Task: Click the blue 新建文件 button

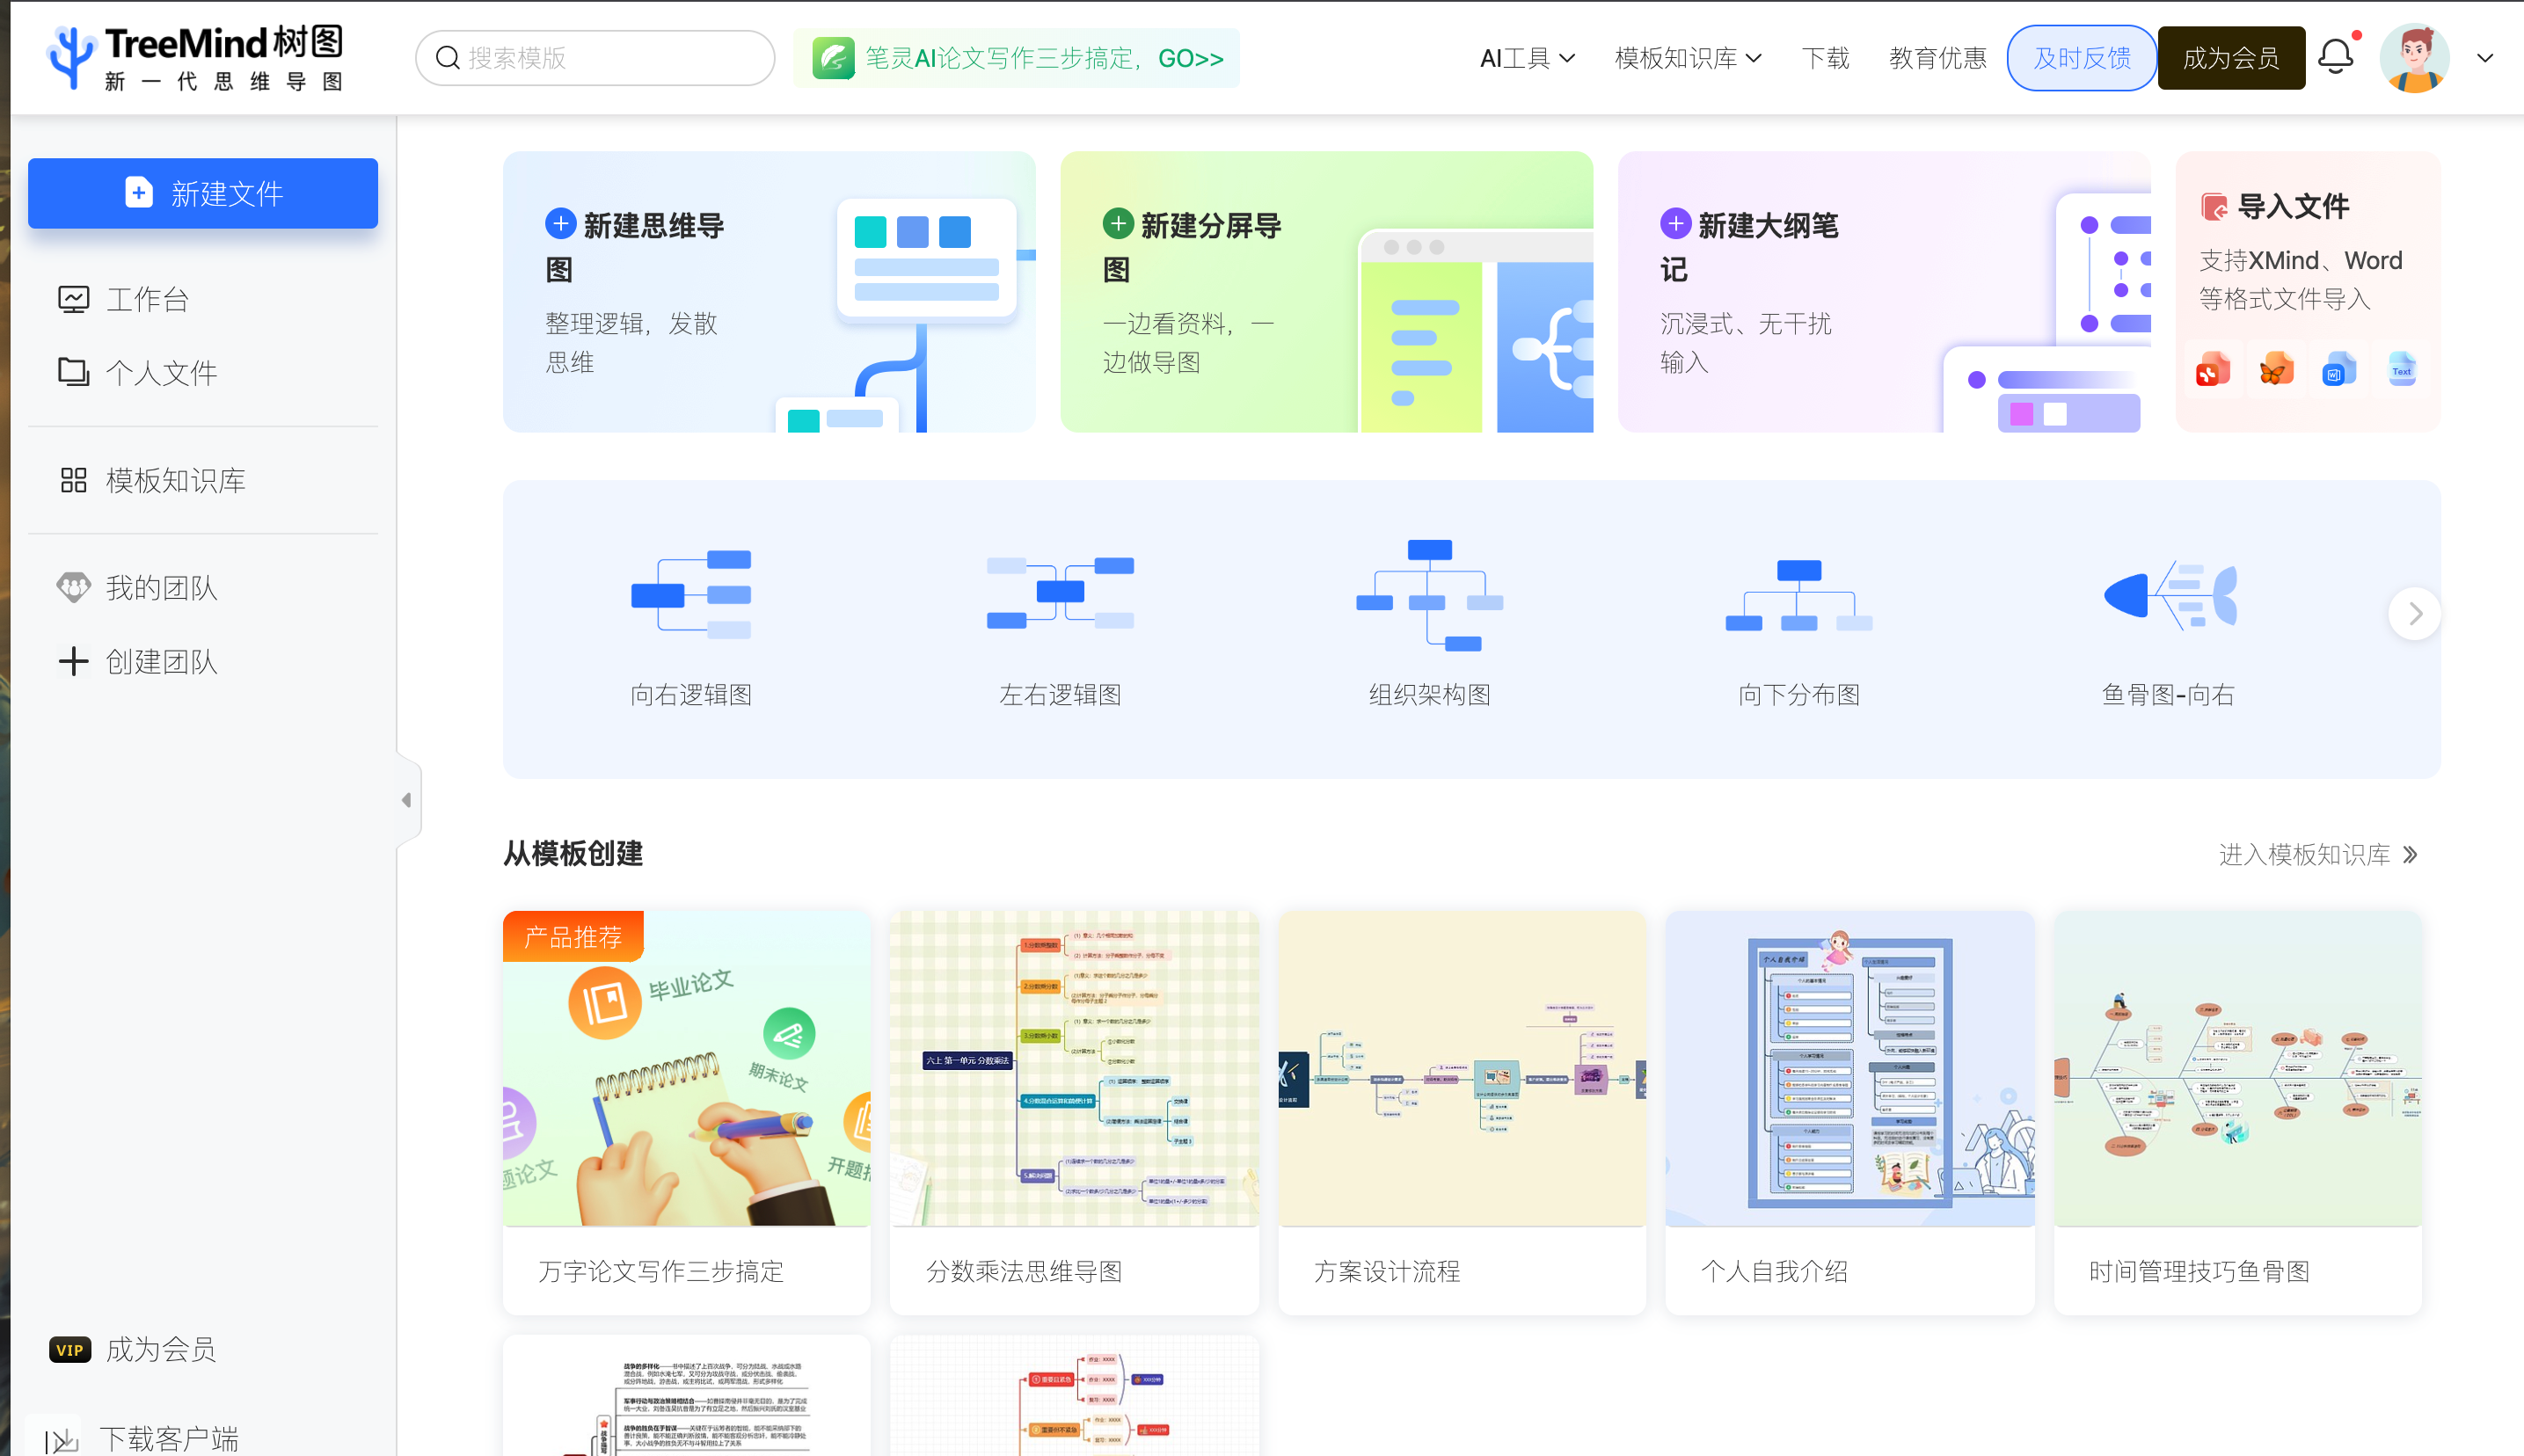Action: click(x=203, y=193)
